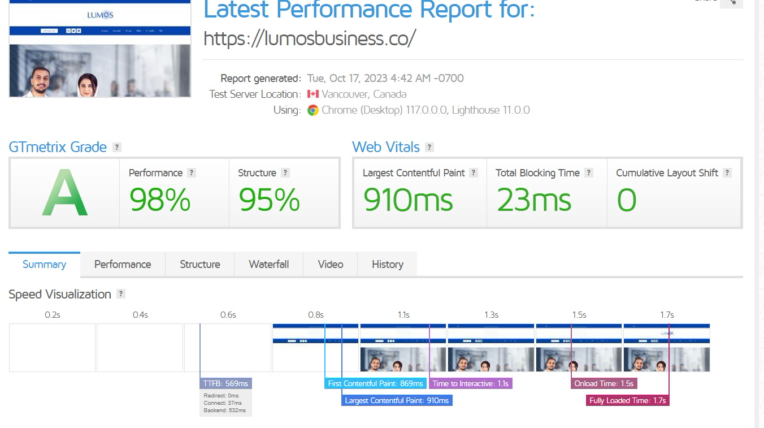Click the lumosbusiness.co URL link

309,40
